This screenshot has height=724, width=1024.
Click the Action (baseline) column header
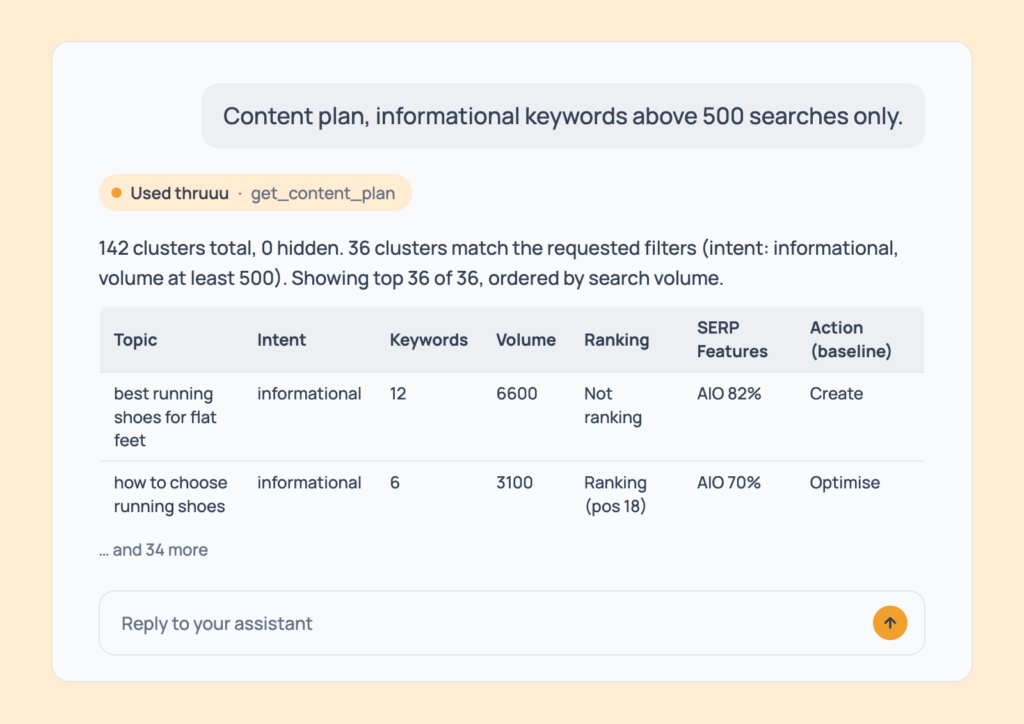pos(850,339)
